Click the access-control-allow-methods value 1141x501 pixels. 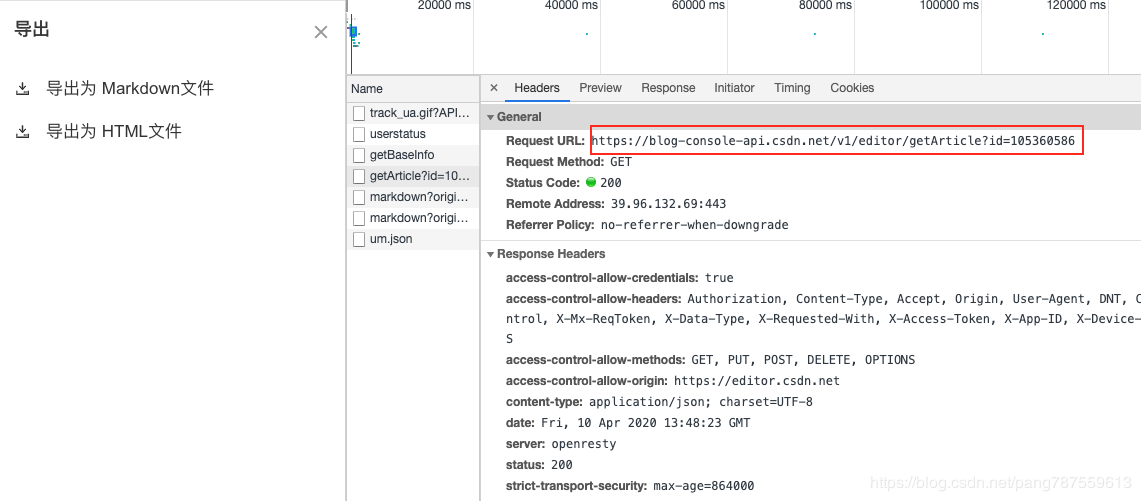point(803,360)
